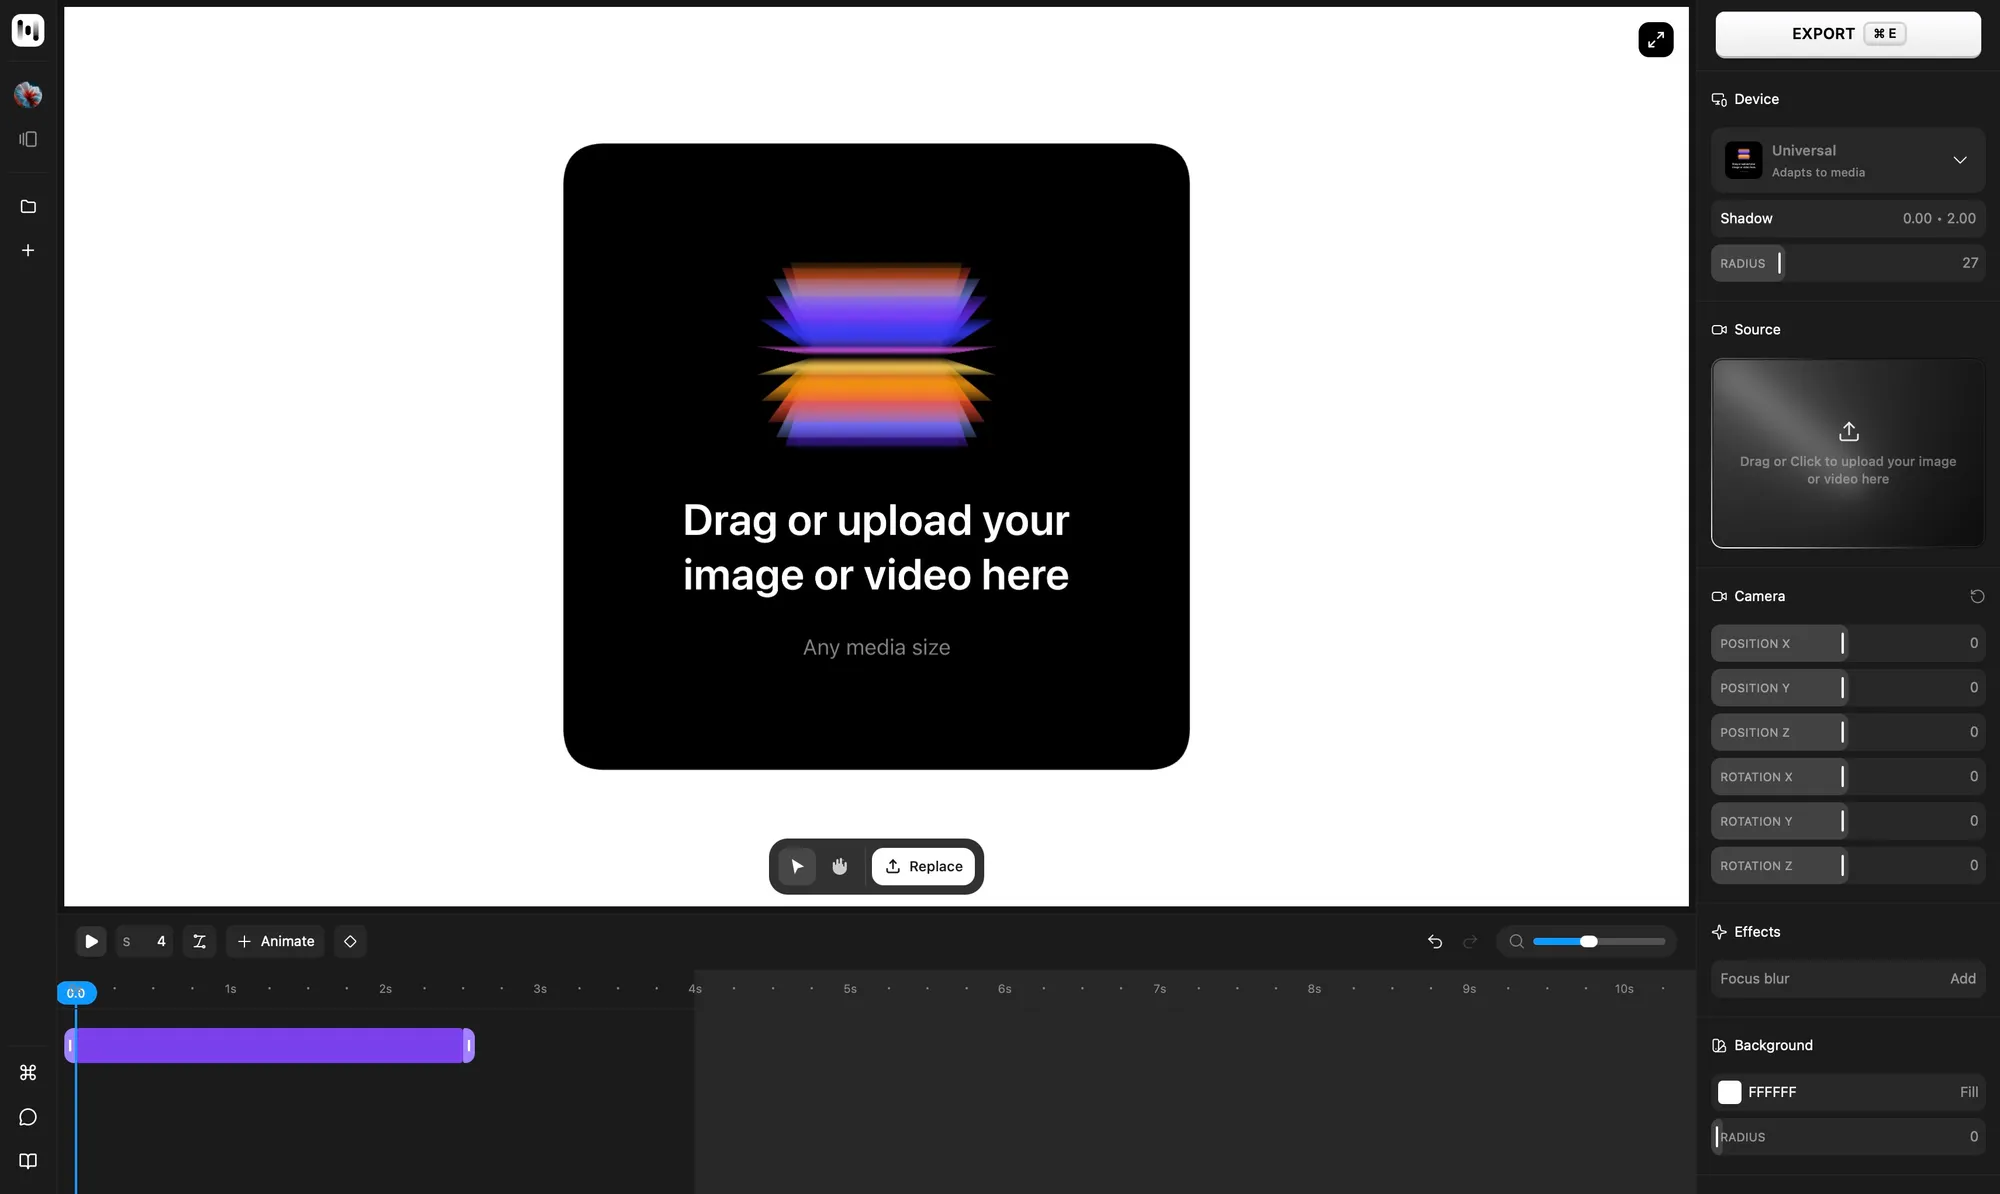Adjust the device RADIUS slider at 27
The image size is (2000, 1194).
pyautogui.click(x=1848, y=263)
